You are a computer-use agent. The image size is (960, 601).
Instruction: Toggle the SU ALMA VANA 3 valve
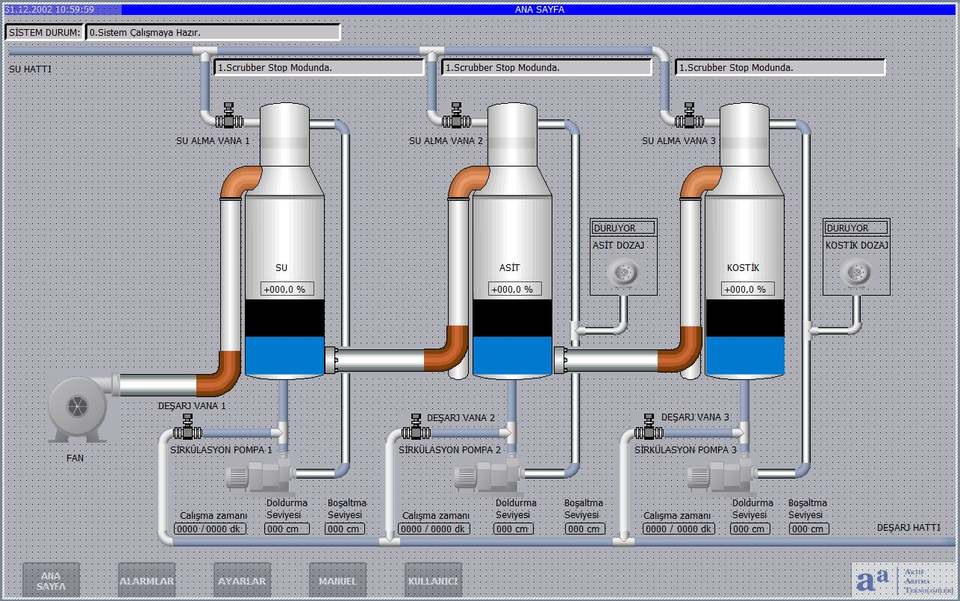(689, 117)
